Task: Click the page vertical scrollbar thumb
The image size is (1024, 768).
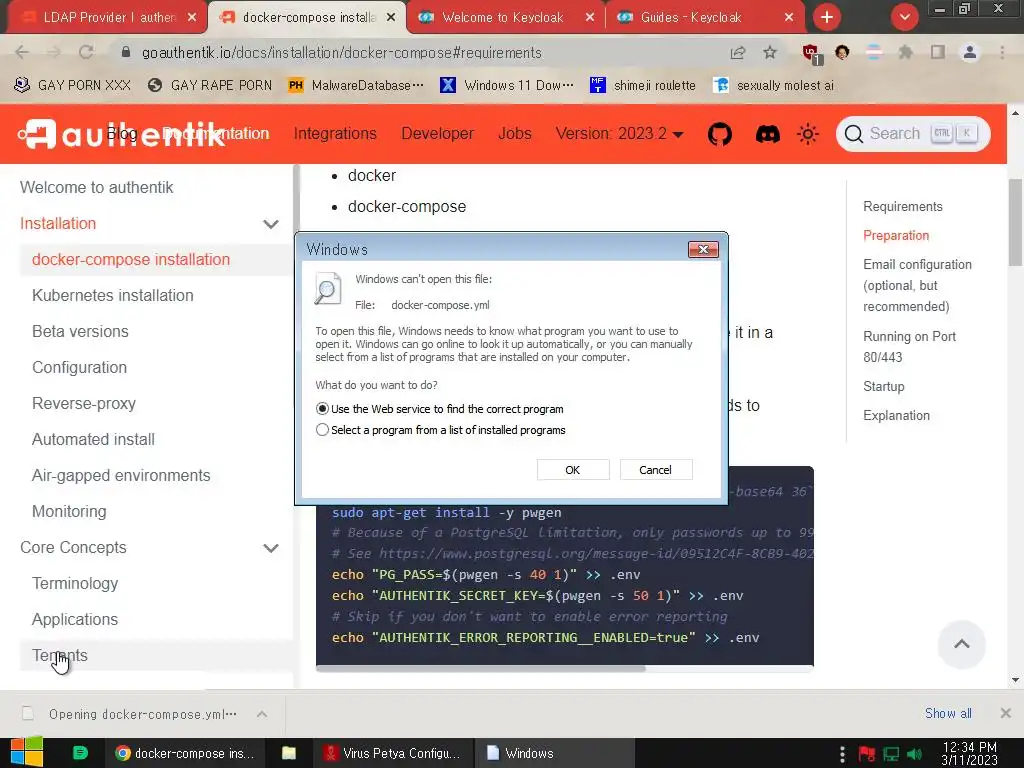Action: 1015,222
